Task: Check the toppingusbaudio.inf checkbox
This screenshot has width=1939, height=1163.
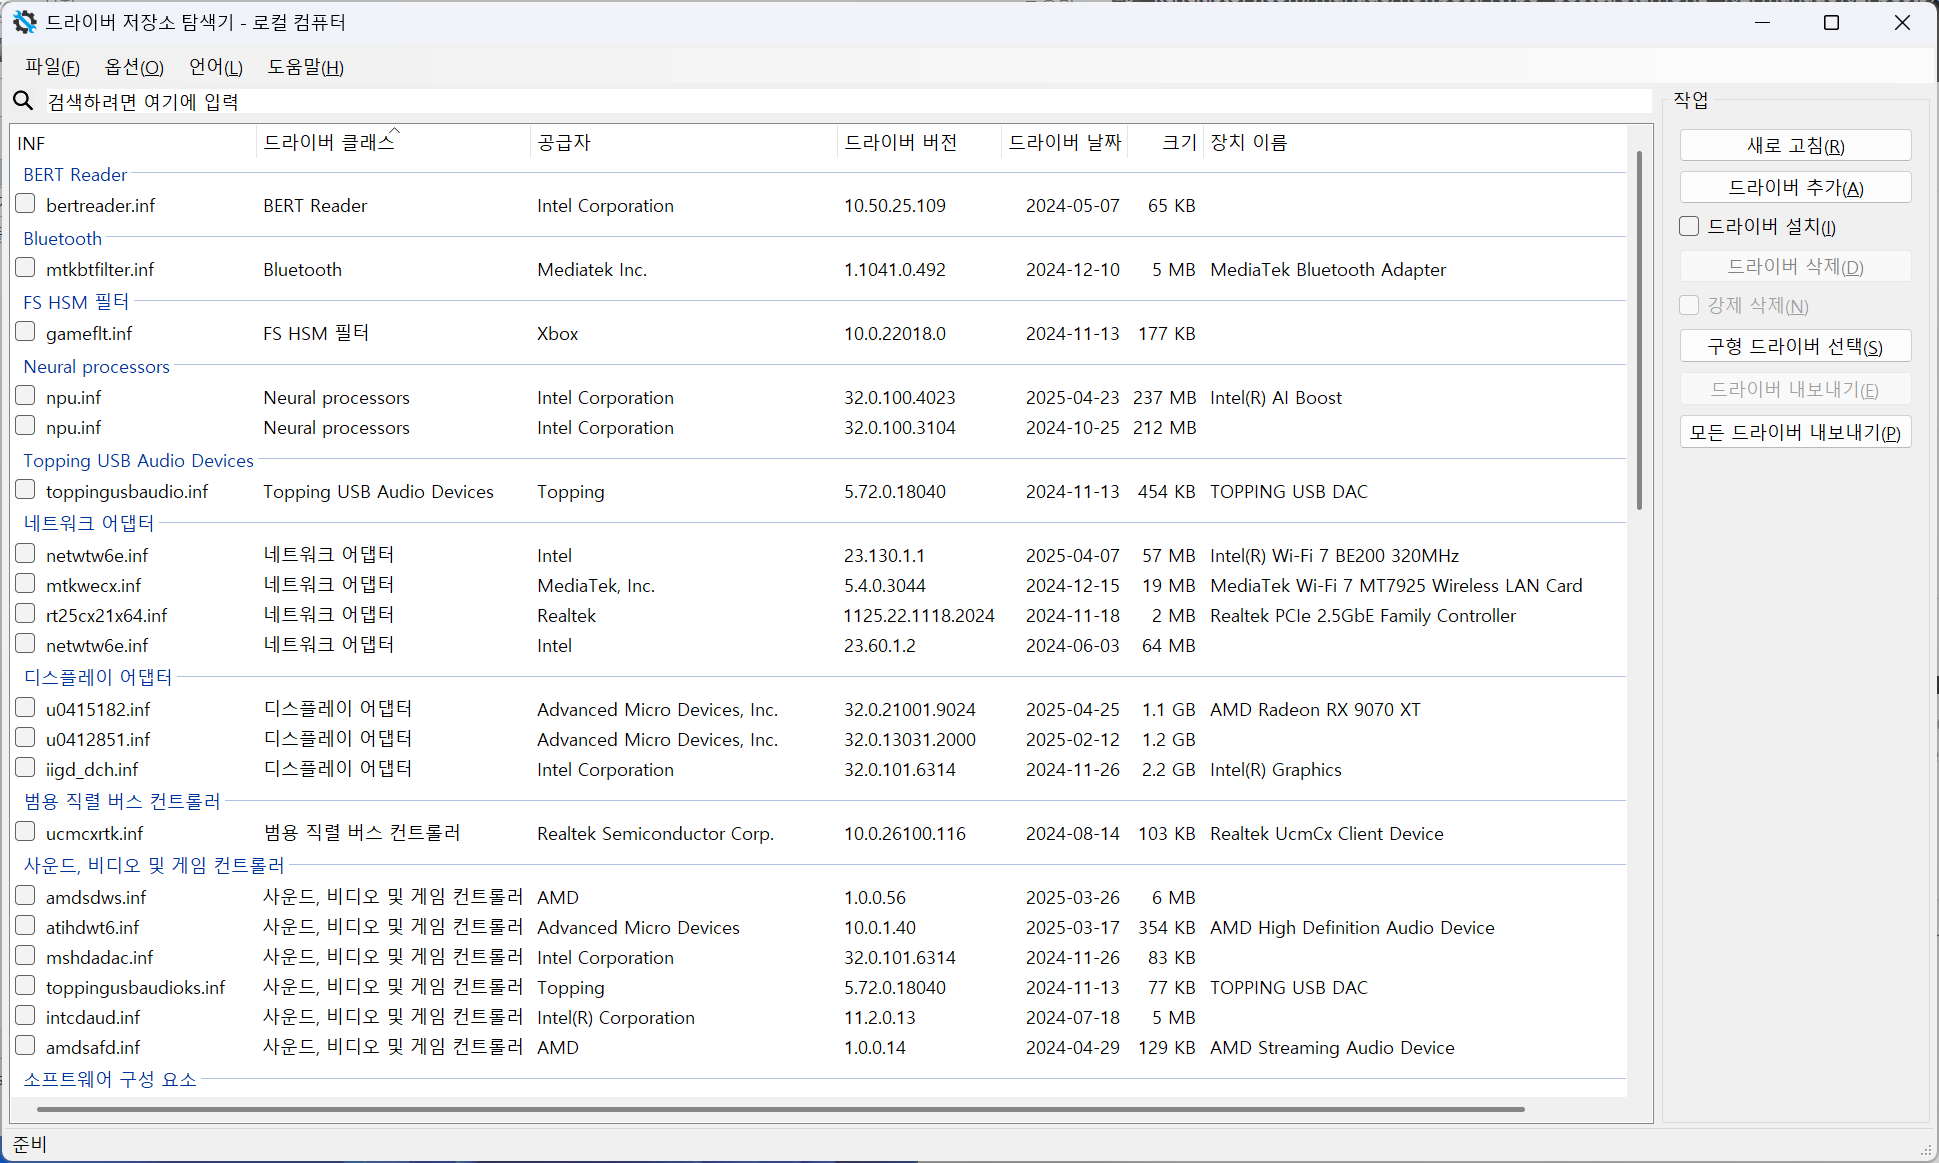Action: click(x=26, y=490)
